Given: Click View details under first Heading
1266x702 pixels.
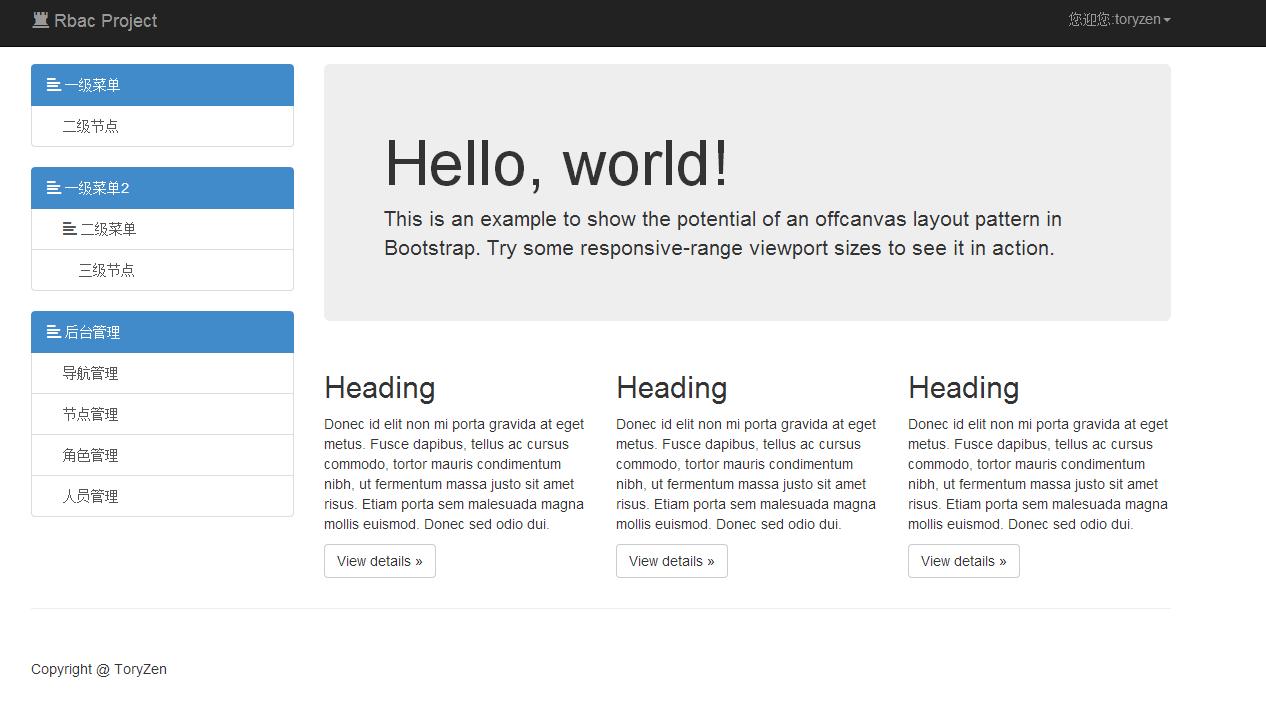Looking at the screenshot, I should (x=380, y=561).
